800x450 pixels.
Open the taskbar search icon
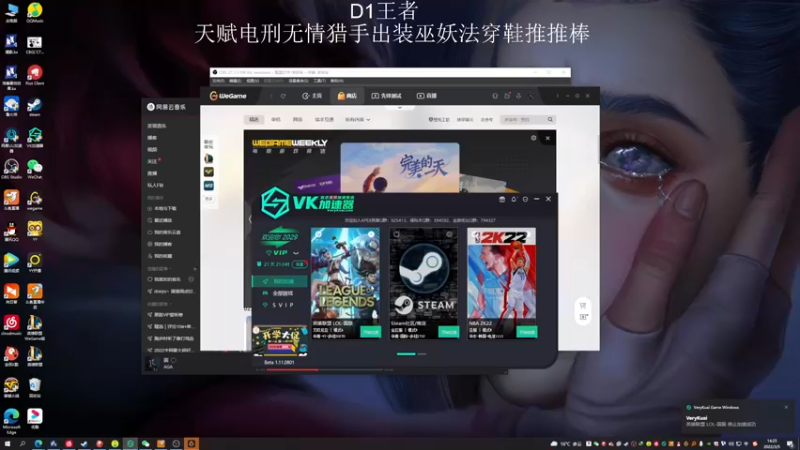(x=22, y=444)
